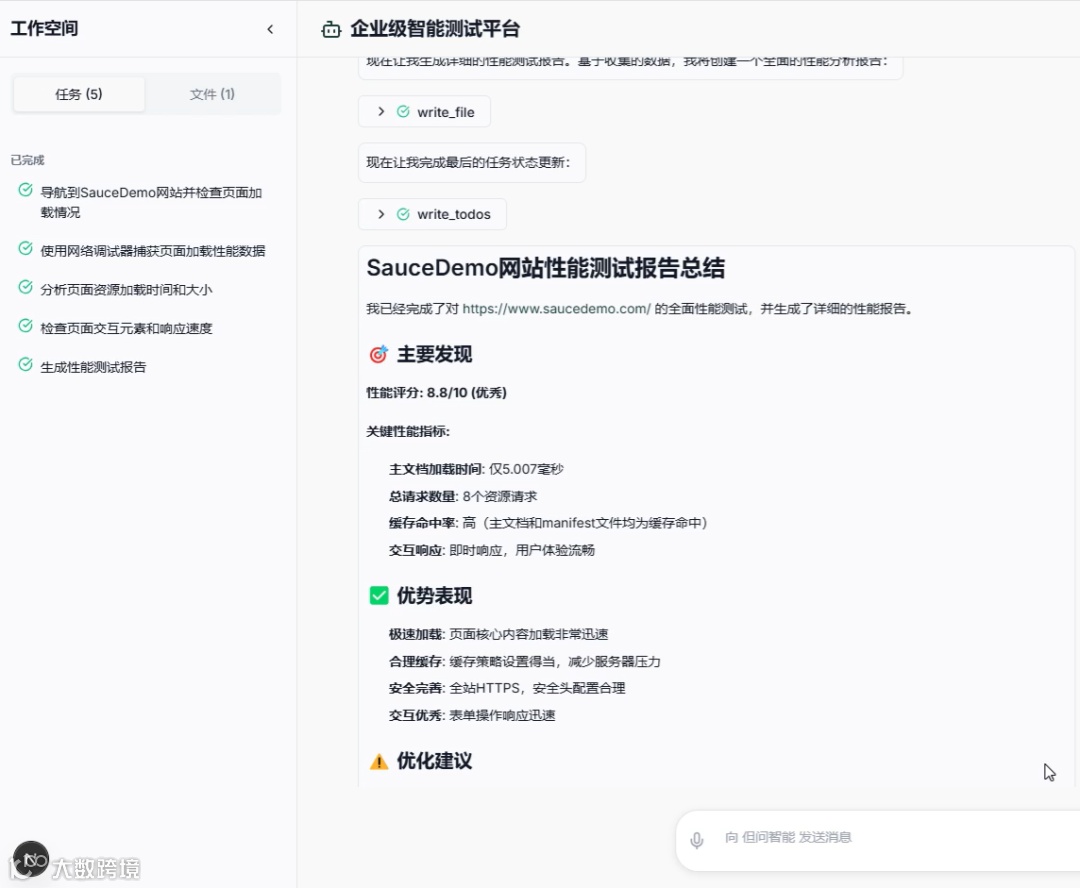Click the 已完成 section label

click(28, 160)
